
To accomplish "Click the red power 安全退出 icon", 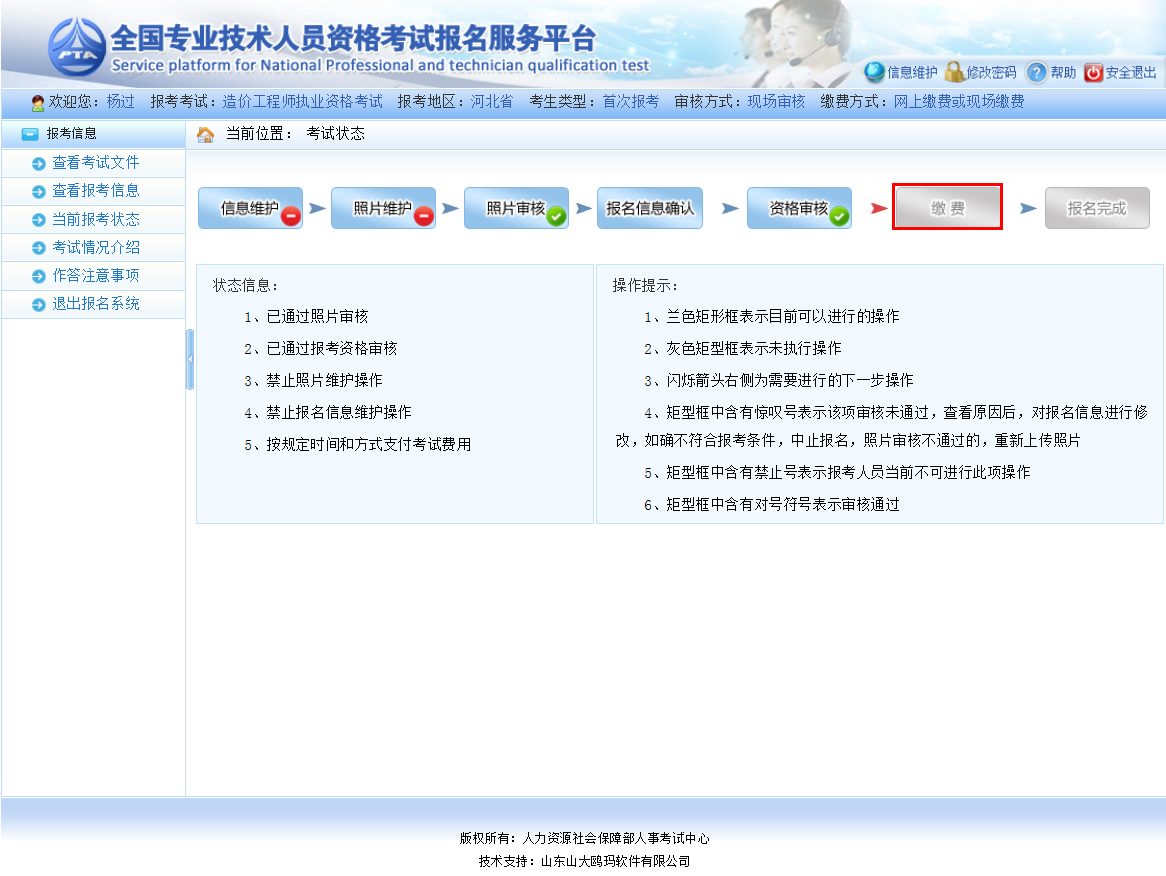I will point(1093,72).
